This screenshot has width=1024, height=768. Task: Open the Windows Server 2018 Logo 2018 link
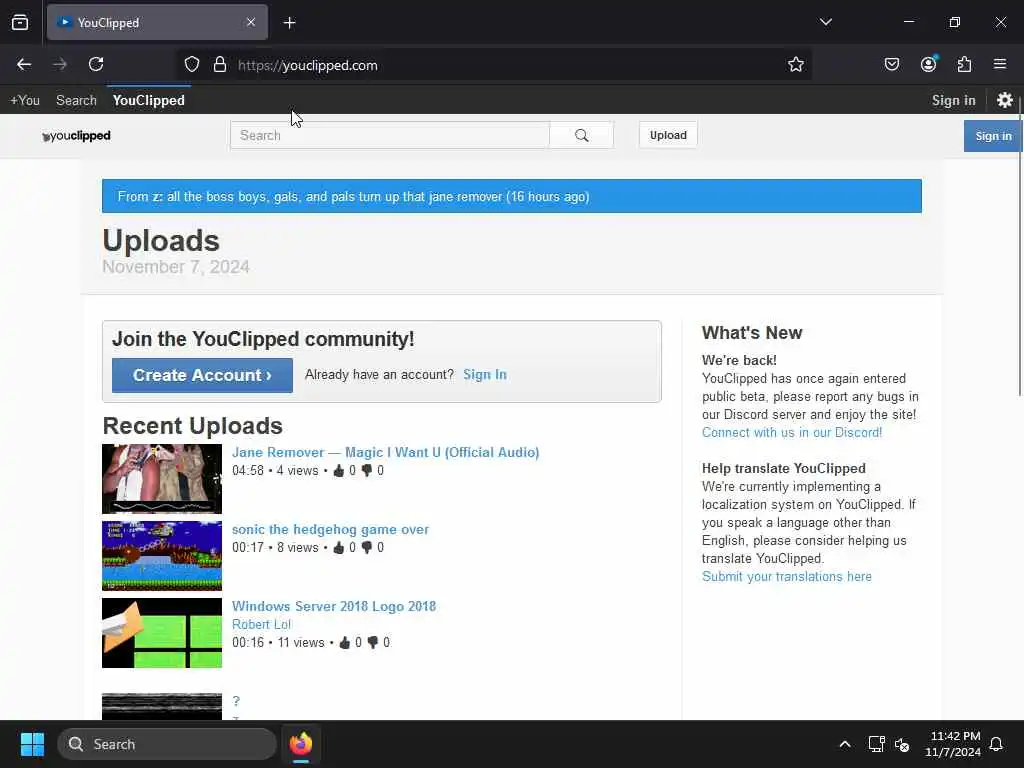[334, 607]
